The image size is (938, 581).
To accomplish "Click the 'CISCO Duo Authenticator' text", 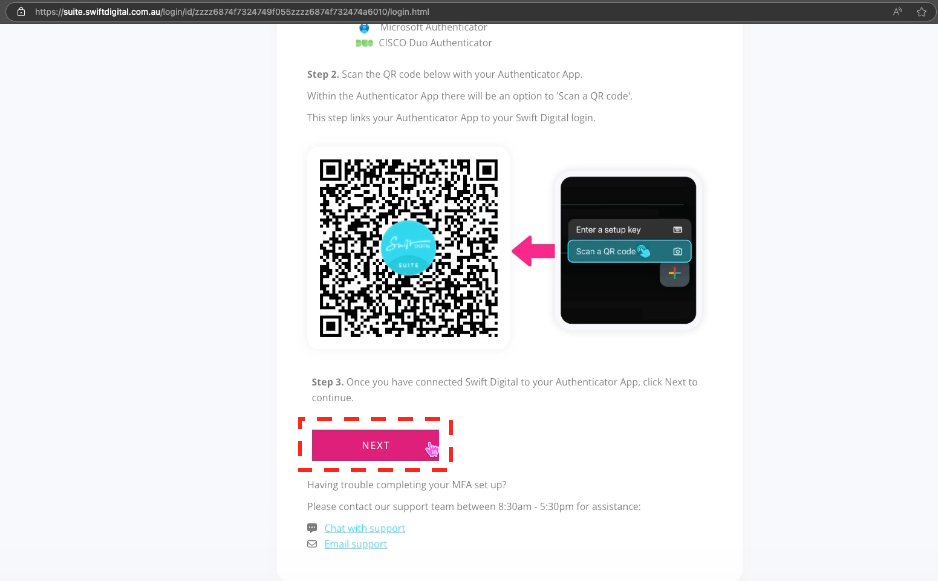I will coord(435,42).
